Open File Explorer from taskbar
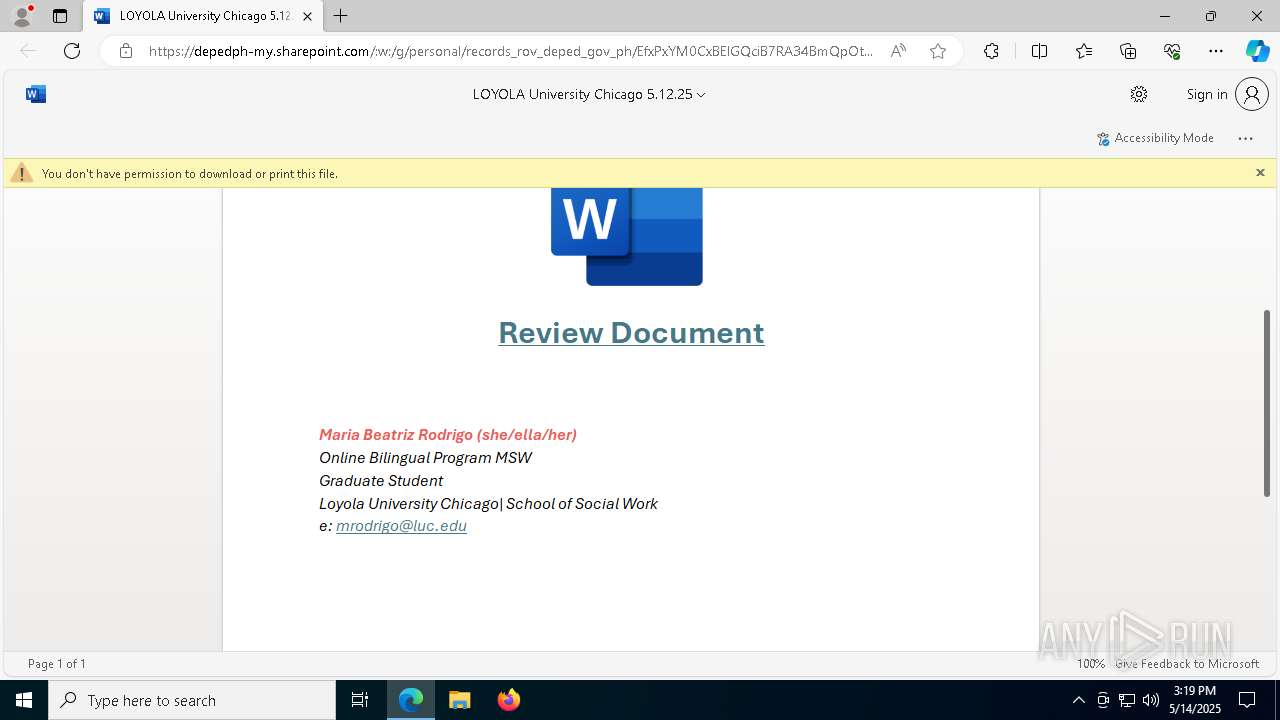 [460, 700]
